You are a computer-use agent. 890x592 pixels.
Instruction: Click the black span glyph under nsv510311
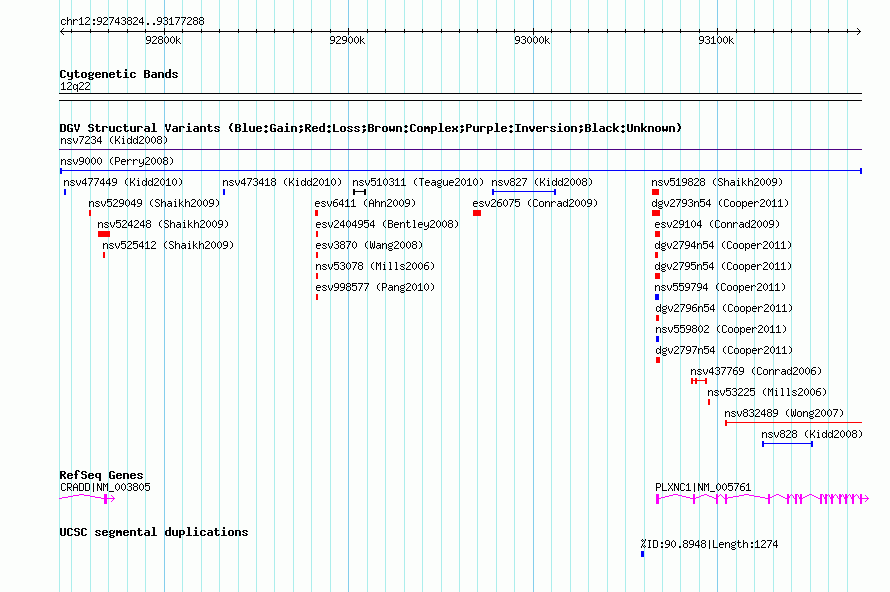pos(359,192)
